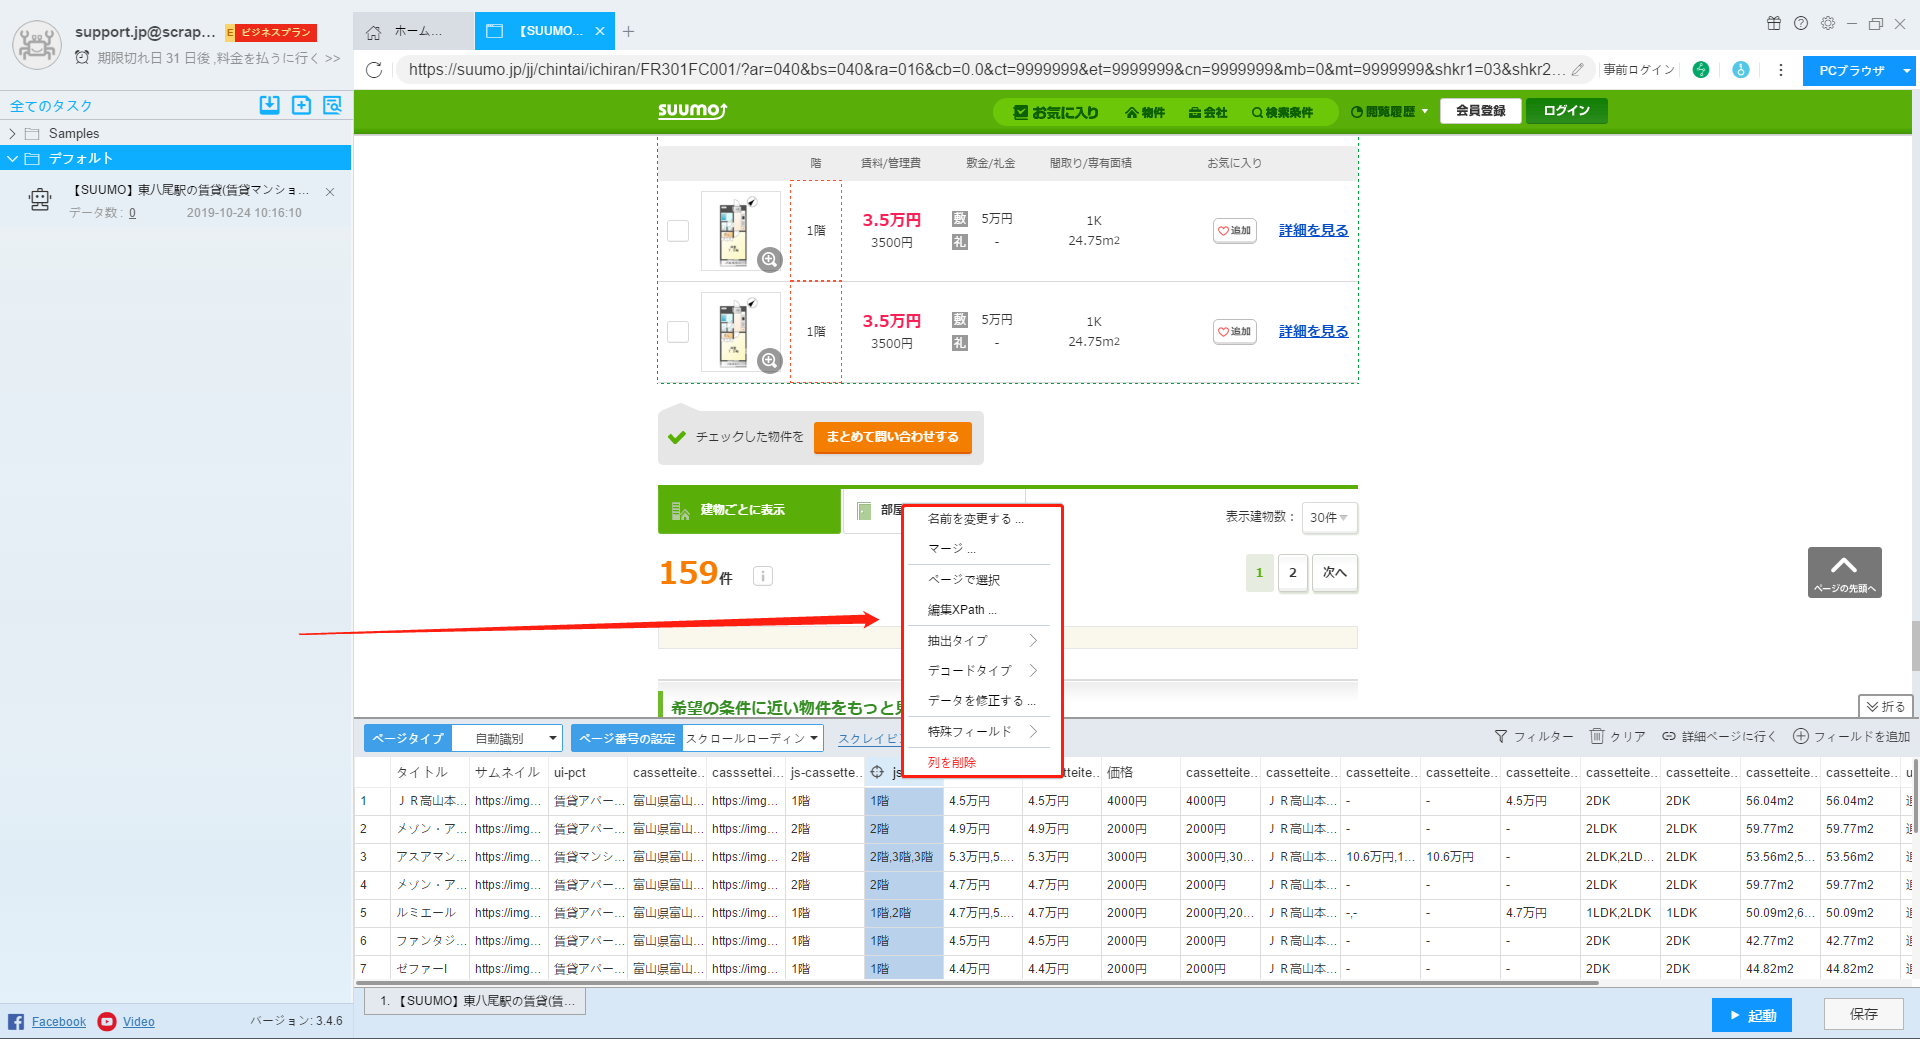This screenshot has width=1920, height=1039.
Task: Click the gift icon in the title bar
Action: tap(1774, 23)
